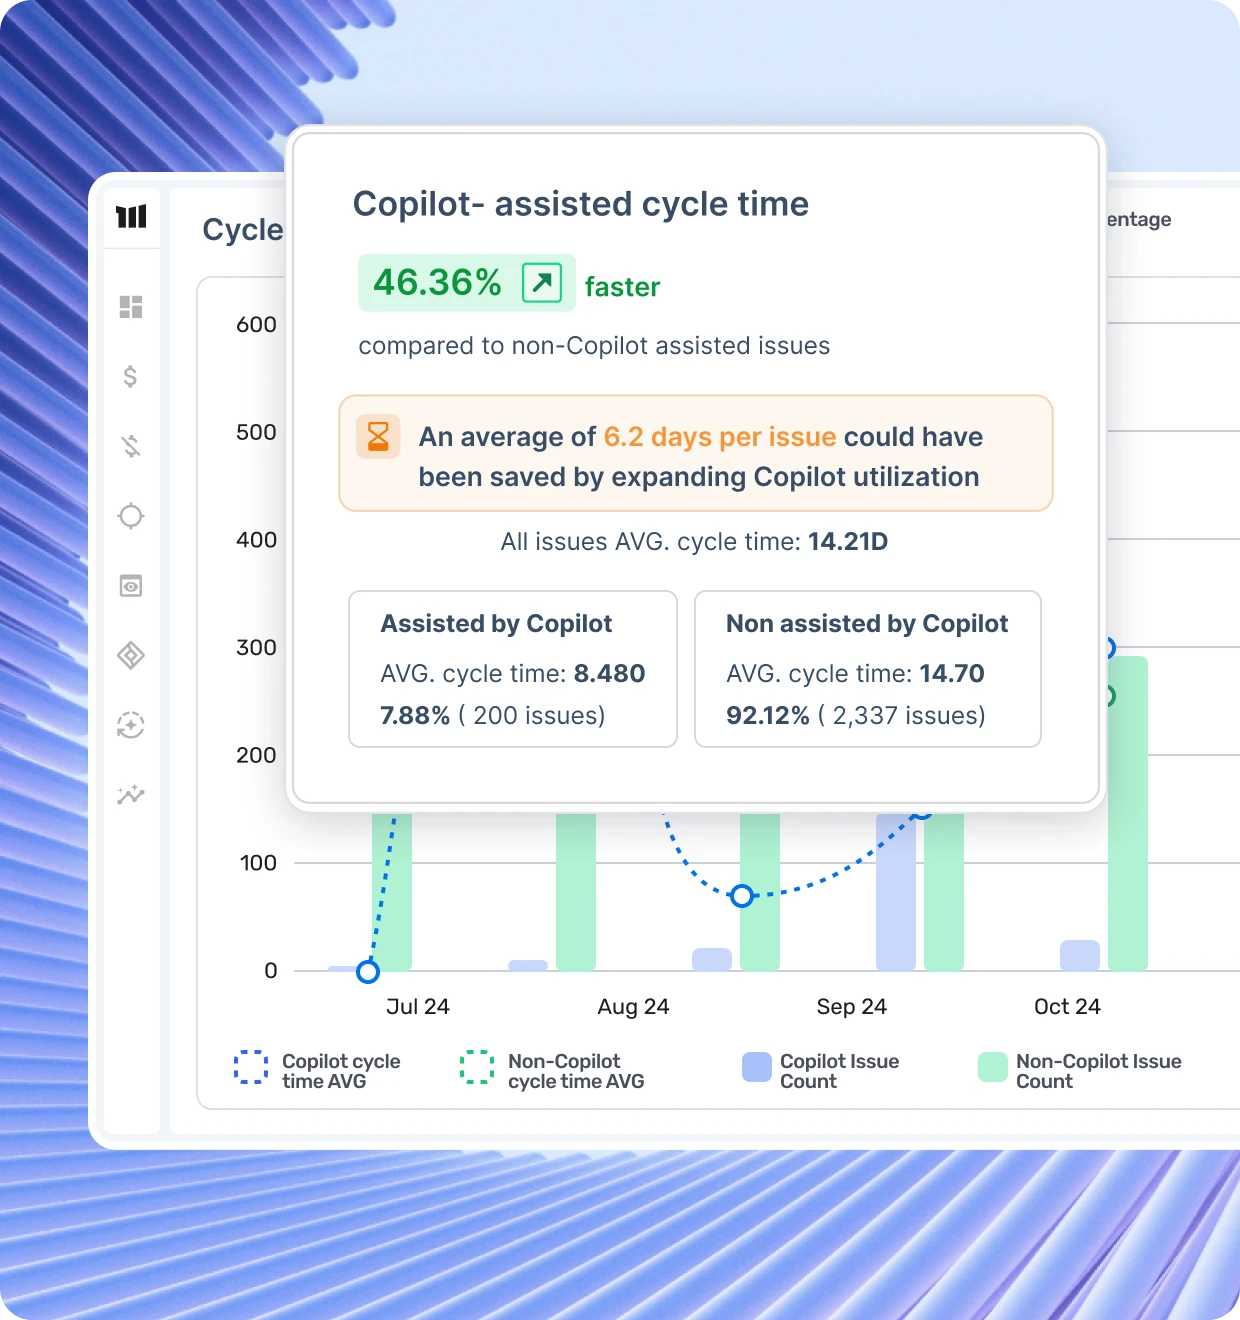Open the sparkle refresh icon in sidebar
Image resolution: width=1240 pixels, height=1320 pixels.
click(x=131, y=725)
